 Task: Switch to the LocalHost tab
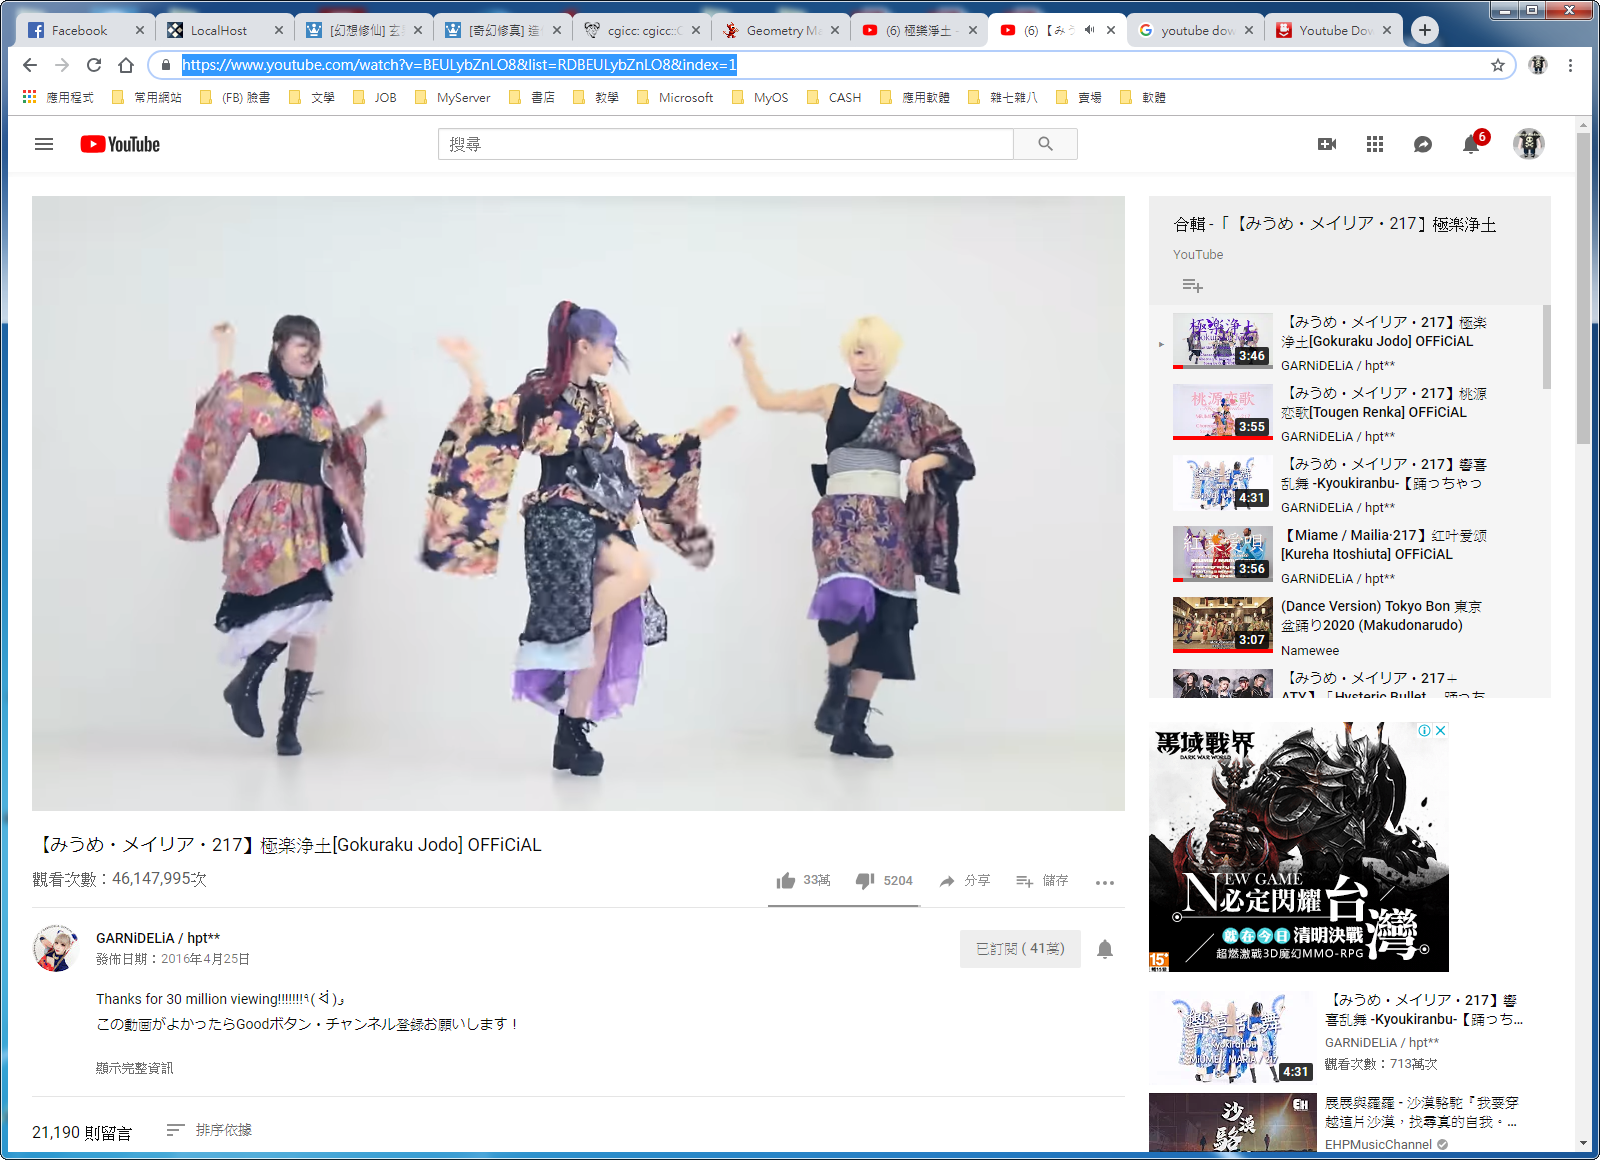tap(218, 30)
